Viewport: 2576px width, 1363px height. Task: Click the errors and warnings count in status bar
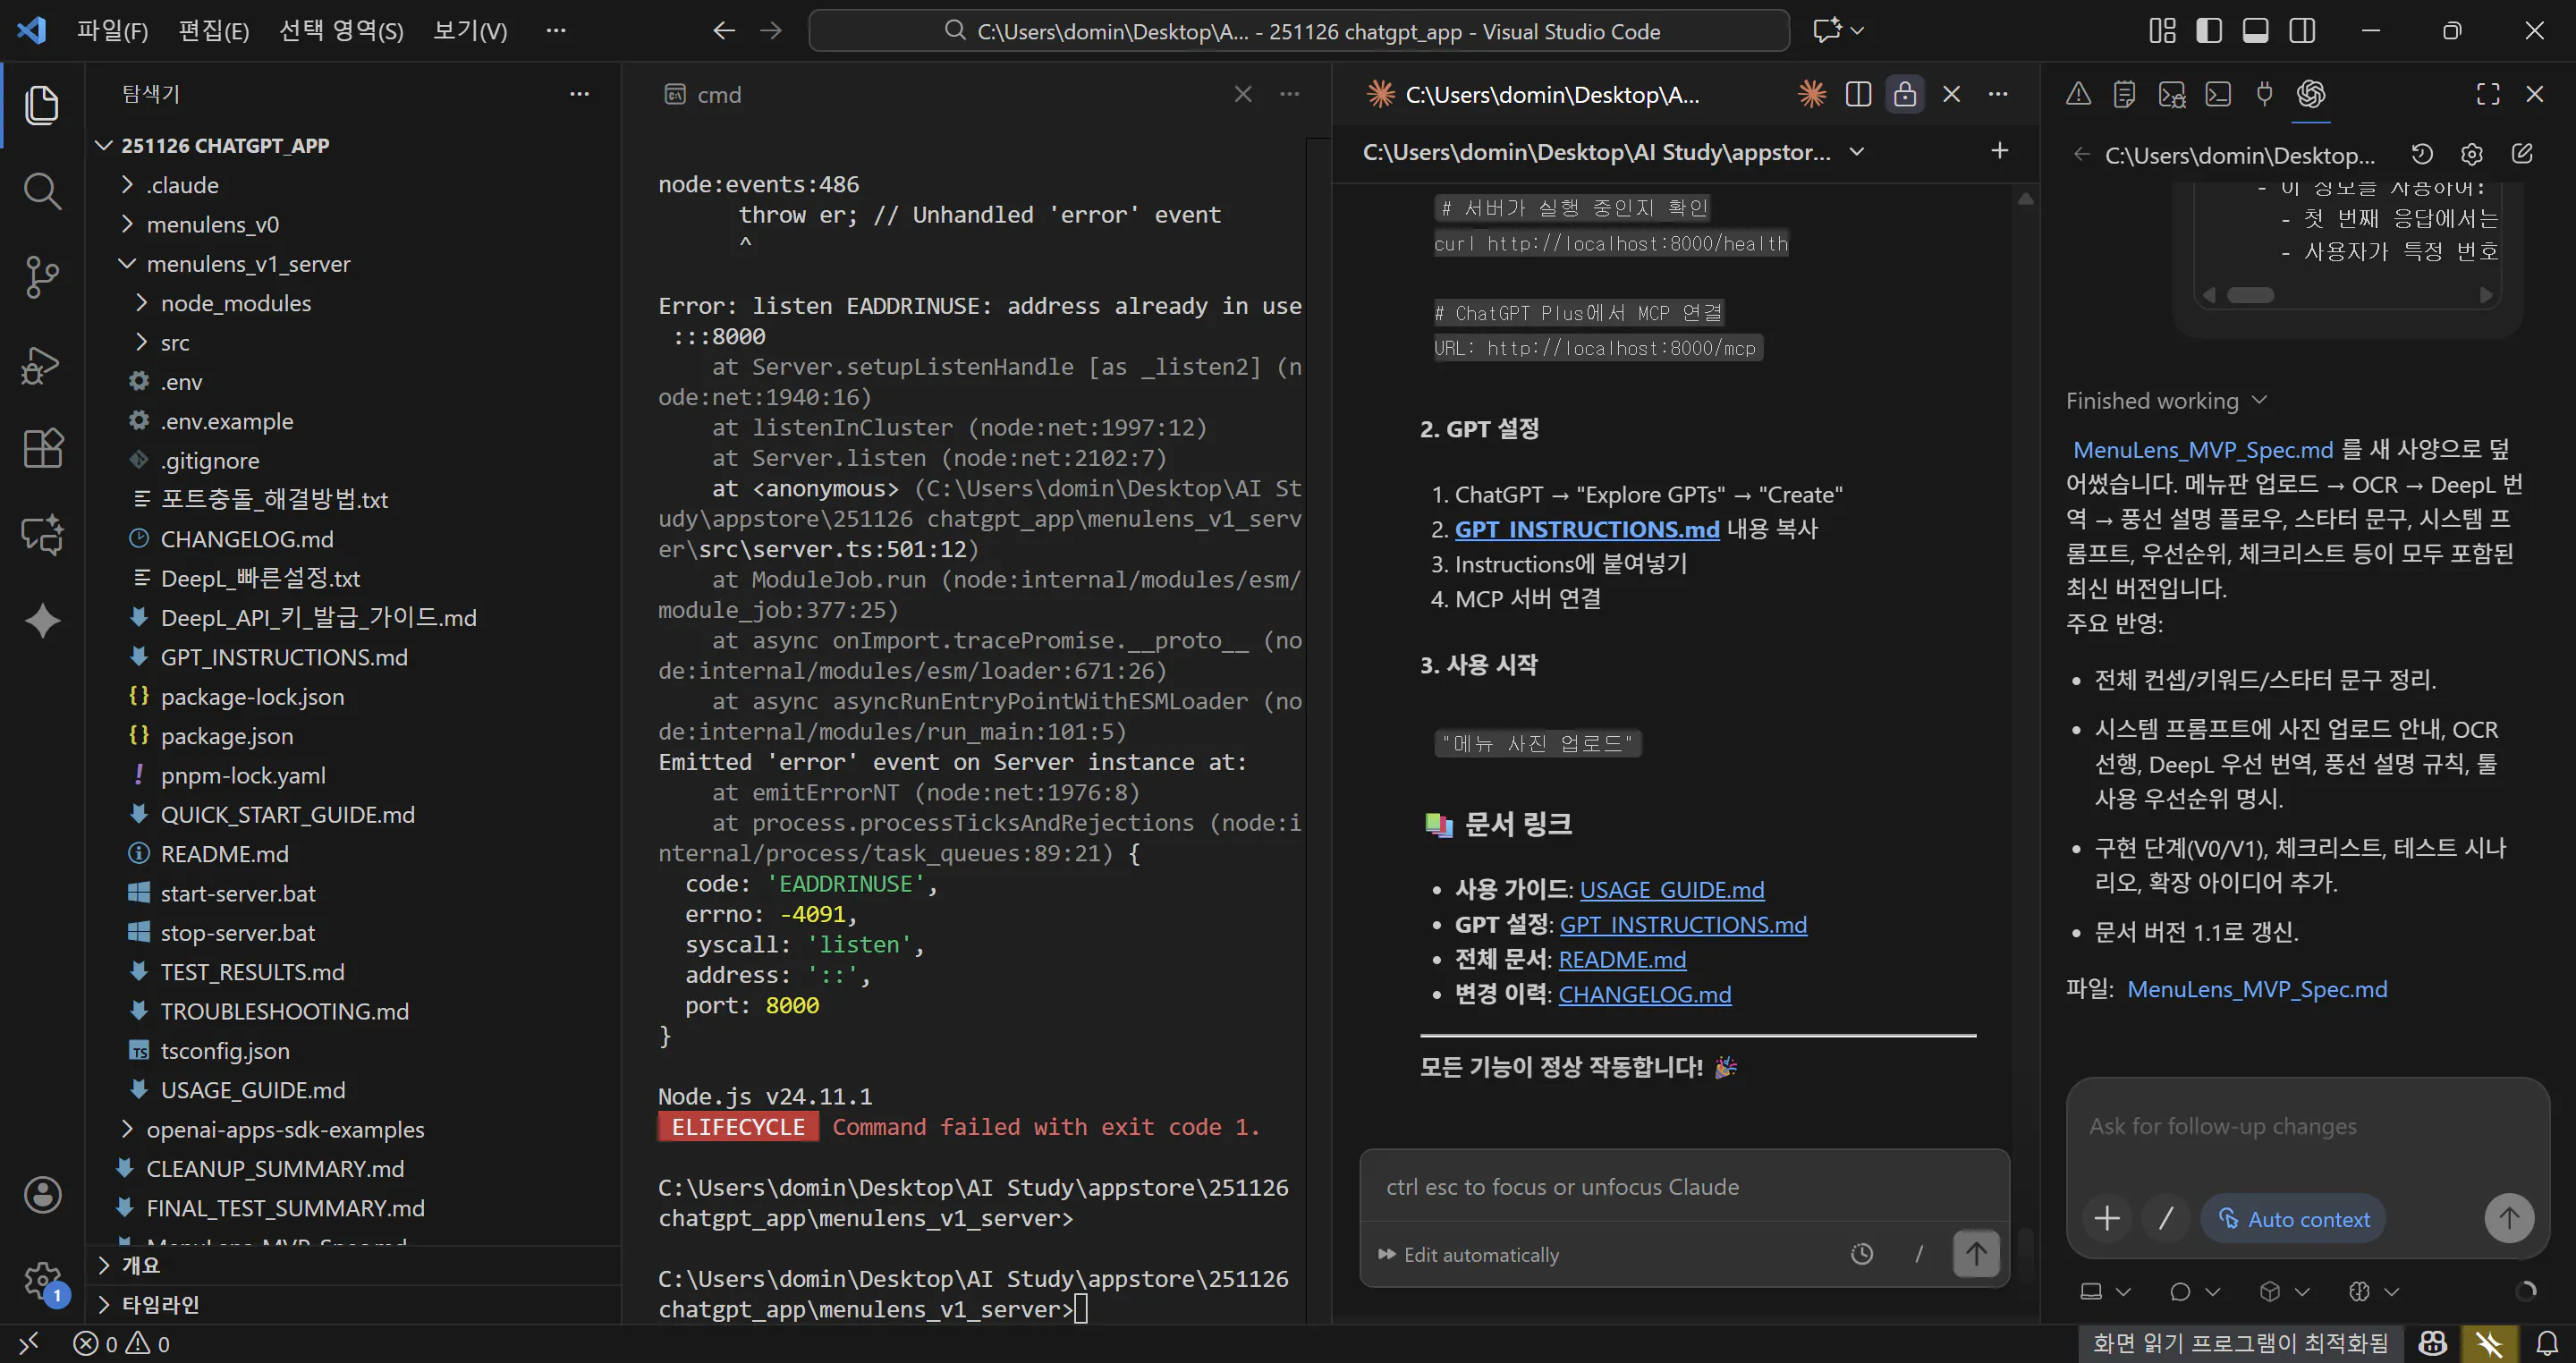pyautogui.click(x=122, y=1344)
